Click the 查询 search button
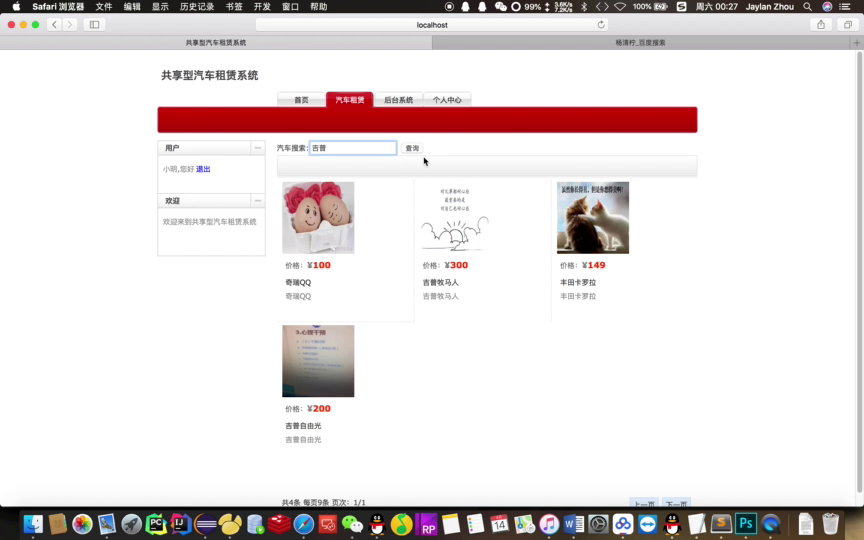864x540 pixels. [x=412, y=148]
